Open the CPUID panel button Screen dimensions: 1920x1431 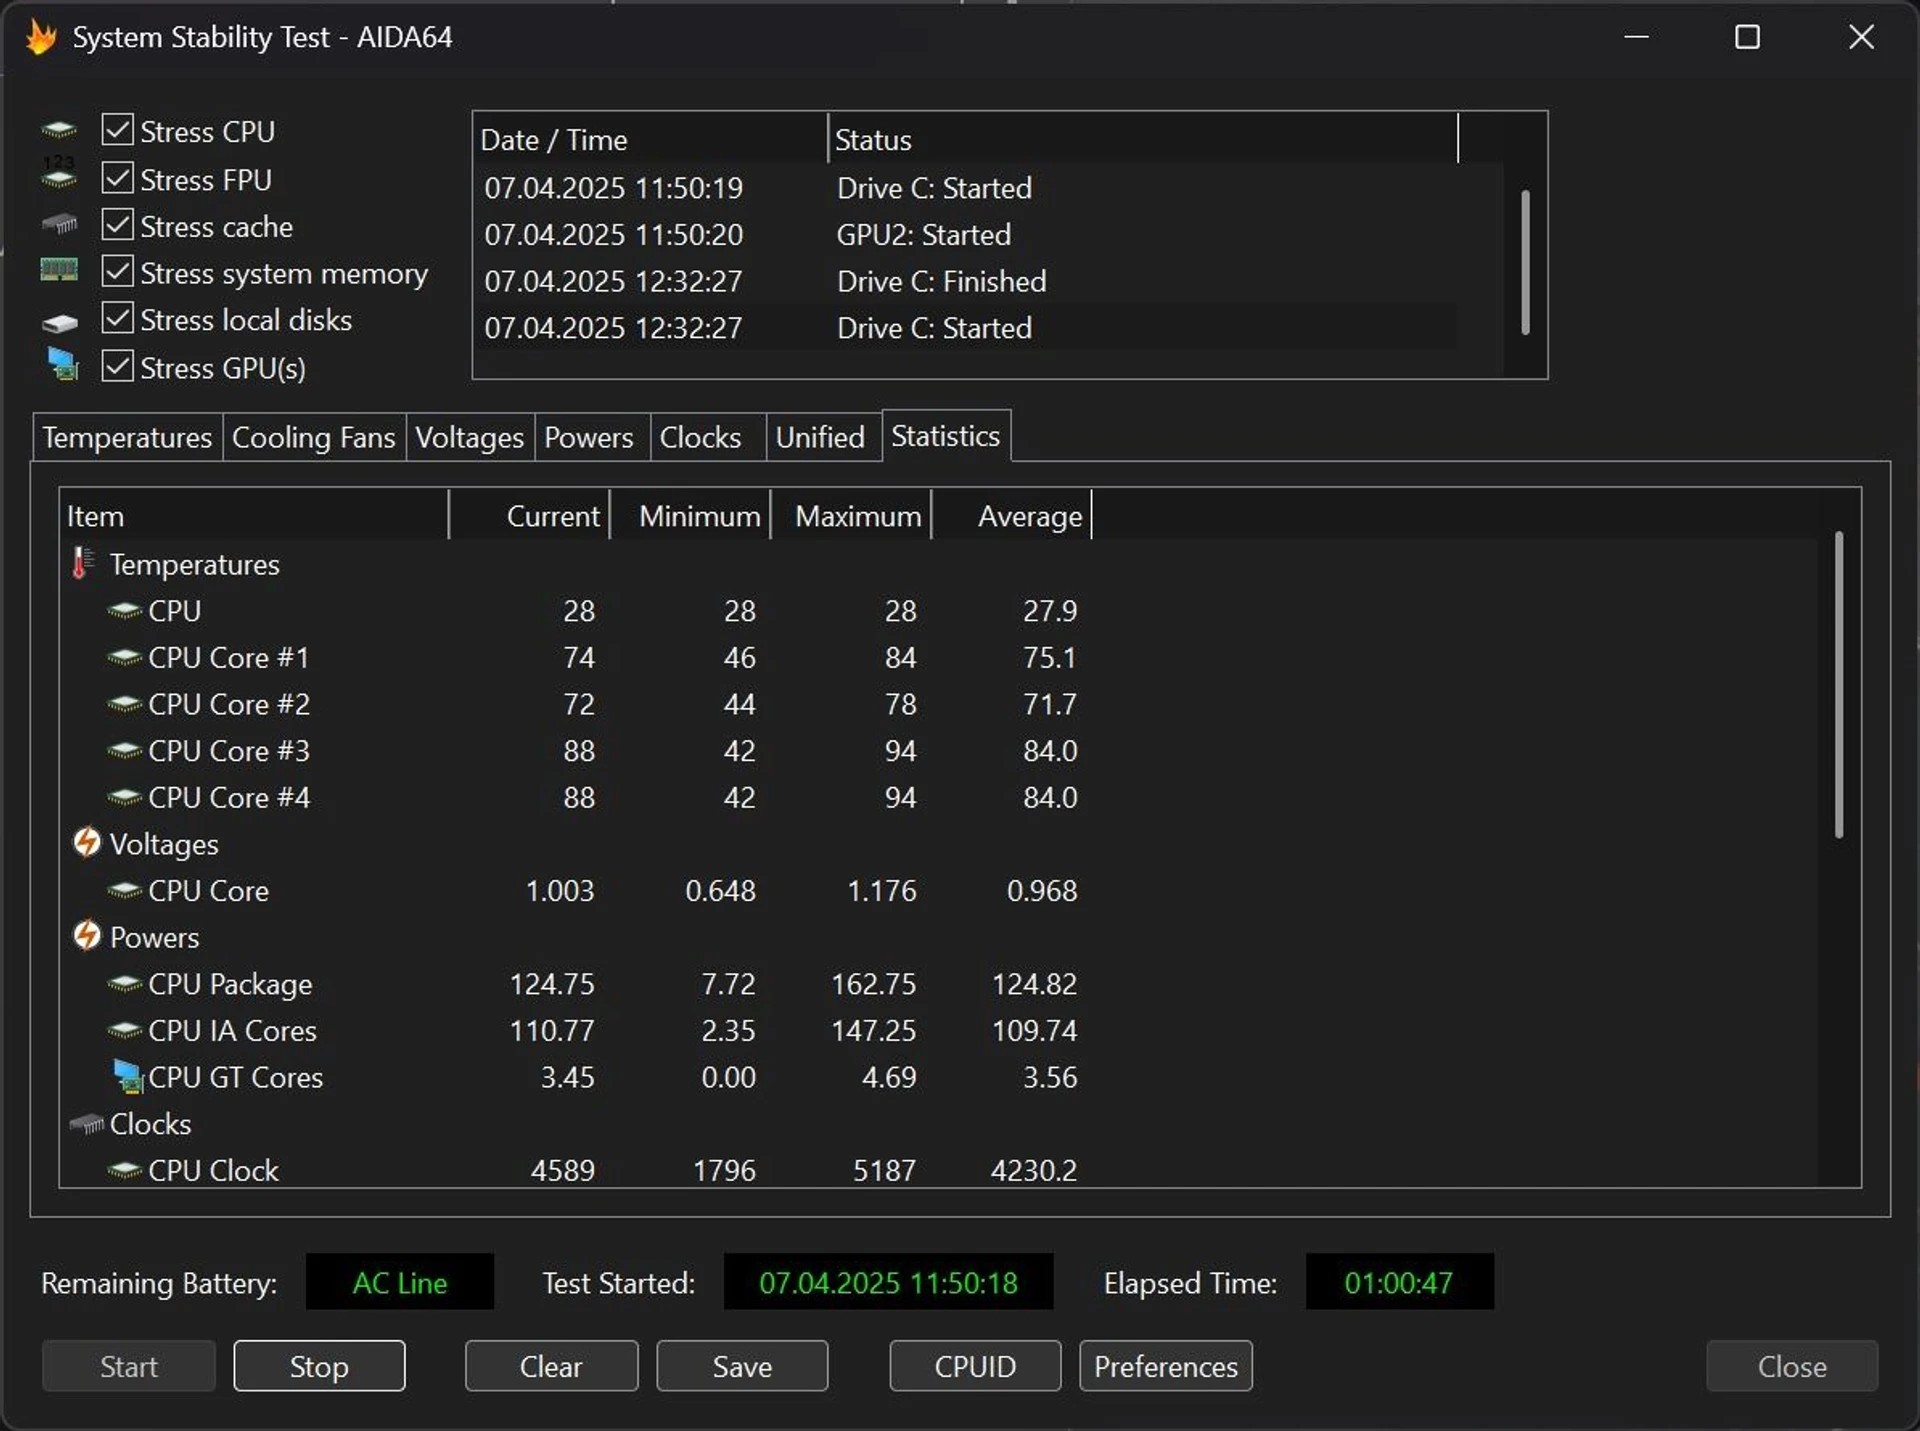974,1366
